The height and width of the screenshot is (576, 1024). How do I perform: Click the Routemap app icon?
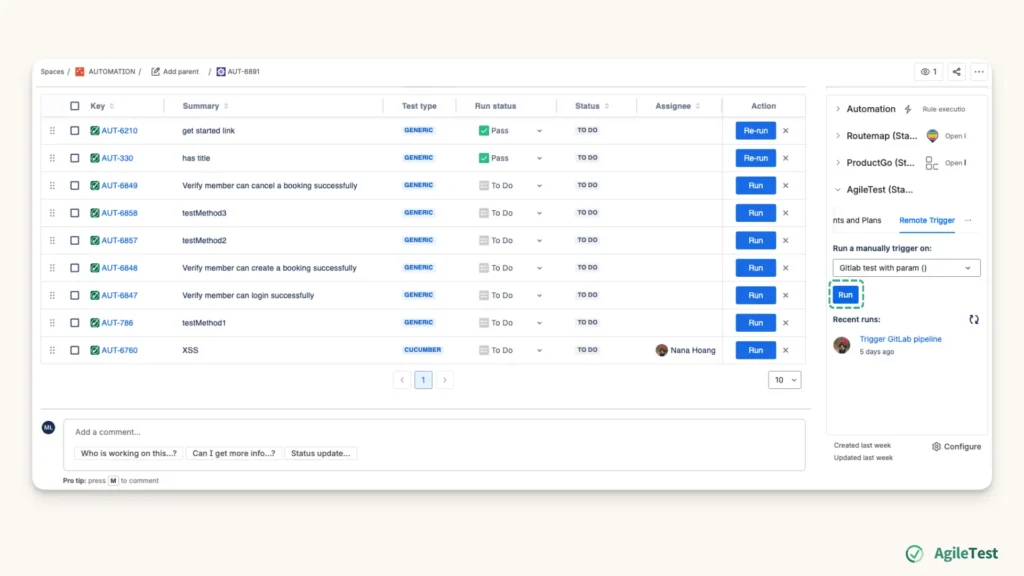point(932,136)
